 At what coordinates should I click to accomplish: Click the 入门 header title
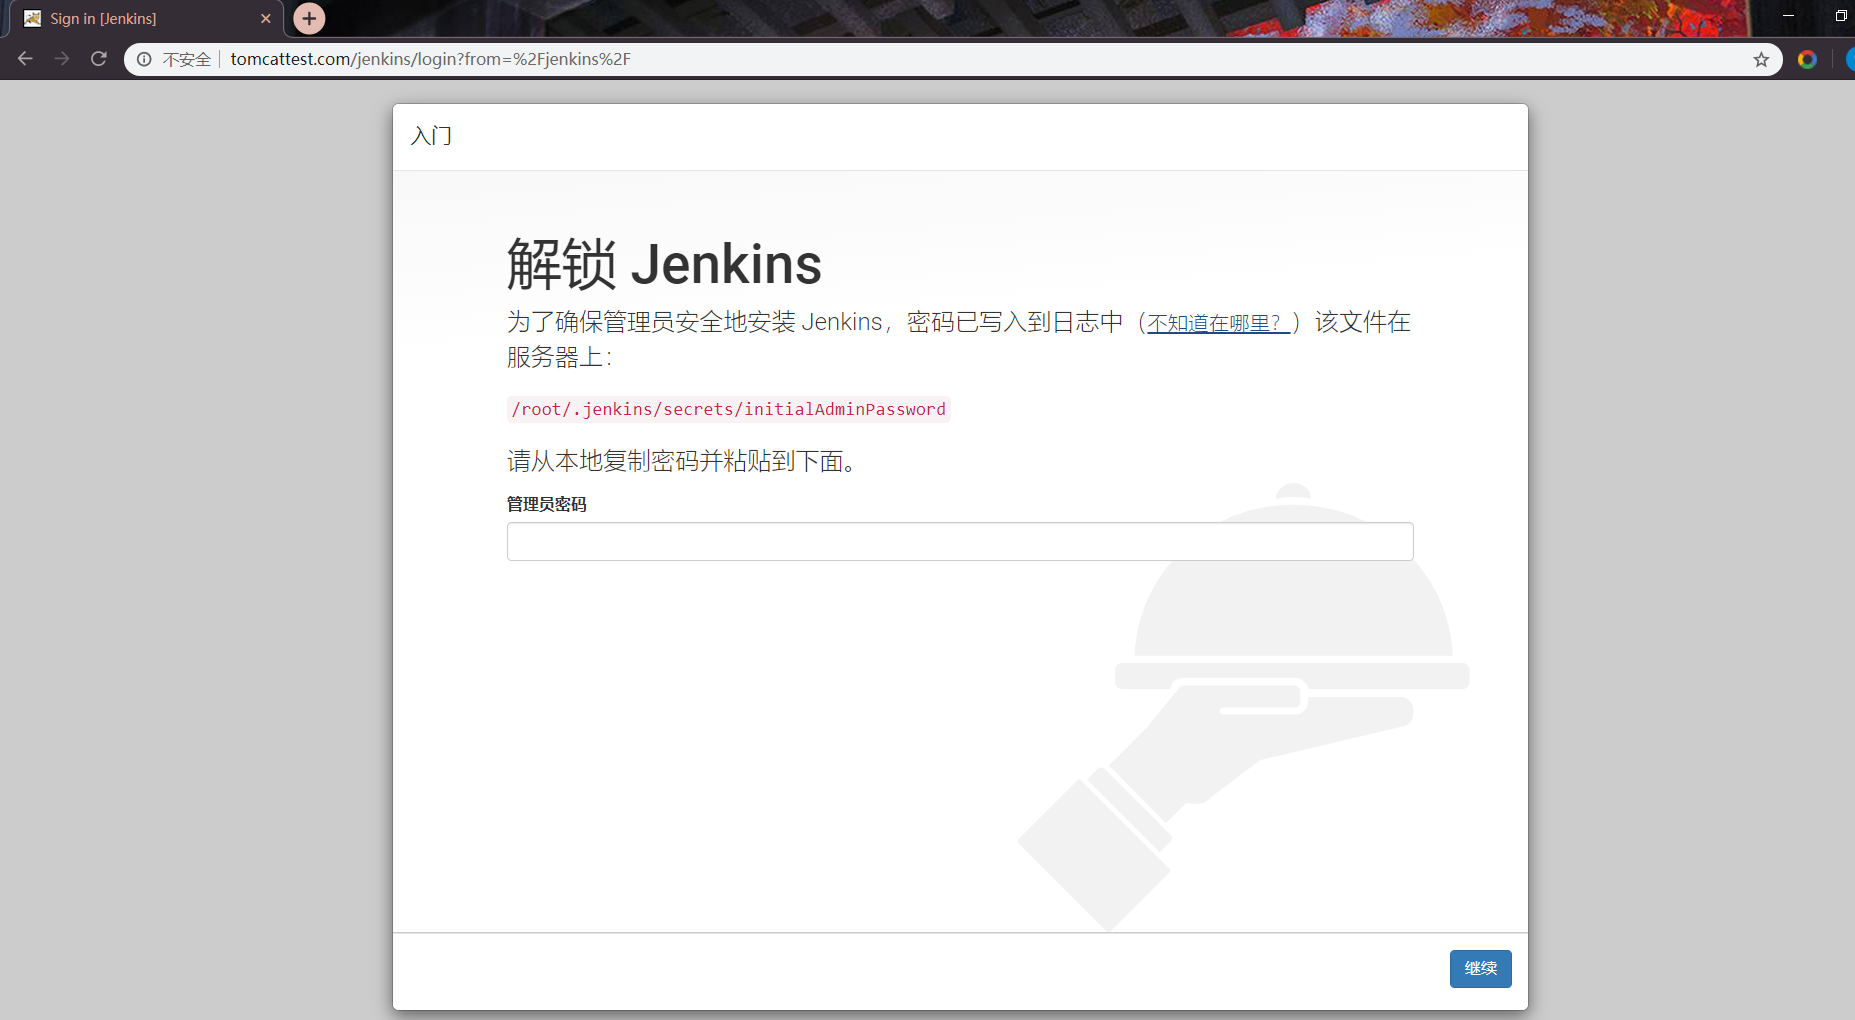click(x=431, y=136)
